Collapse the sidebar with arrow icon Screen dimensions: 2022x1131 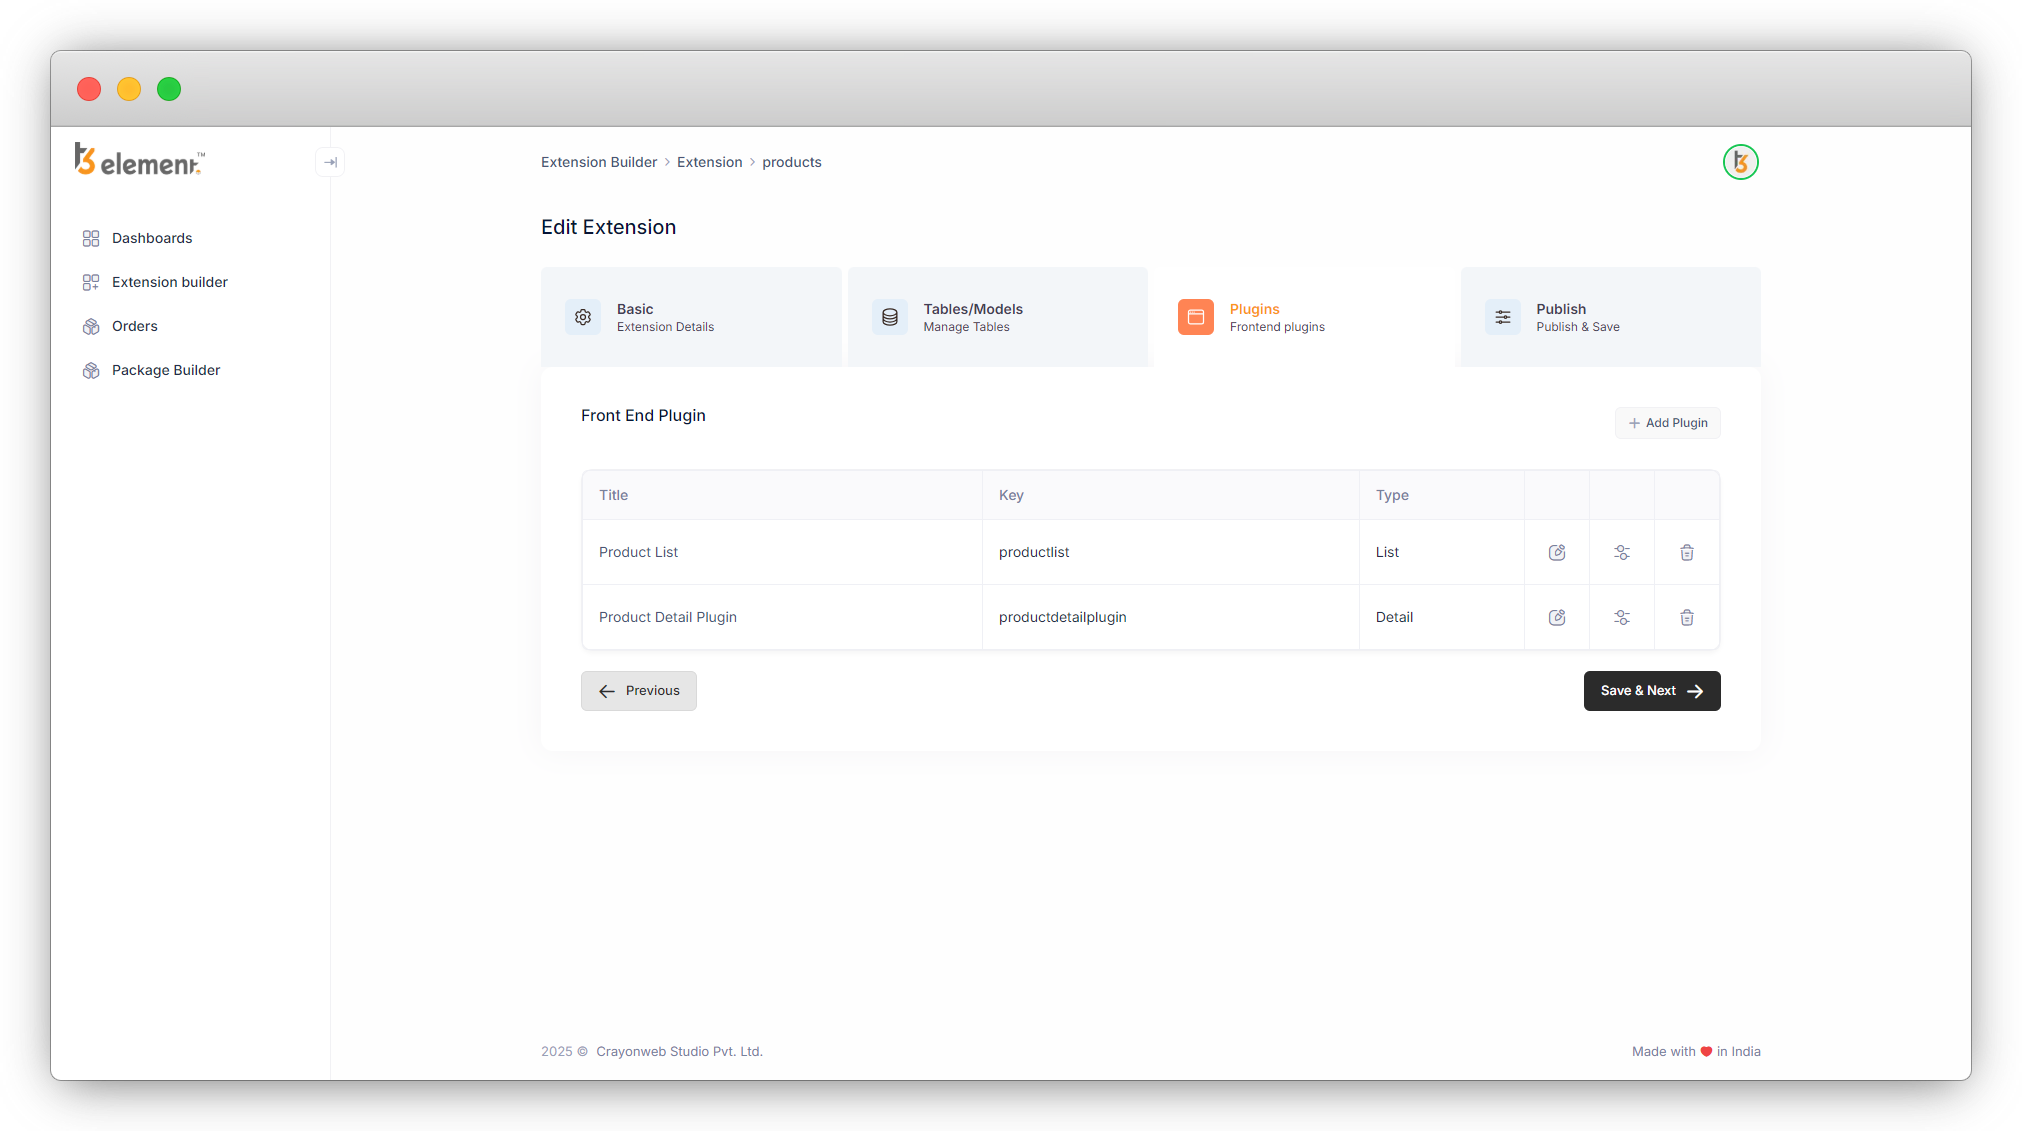tap(330, 162)
